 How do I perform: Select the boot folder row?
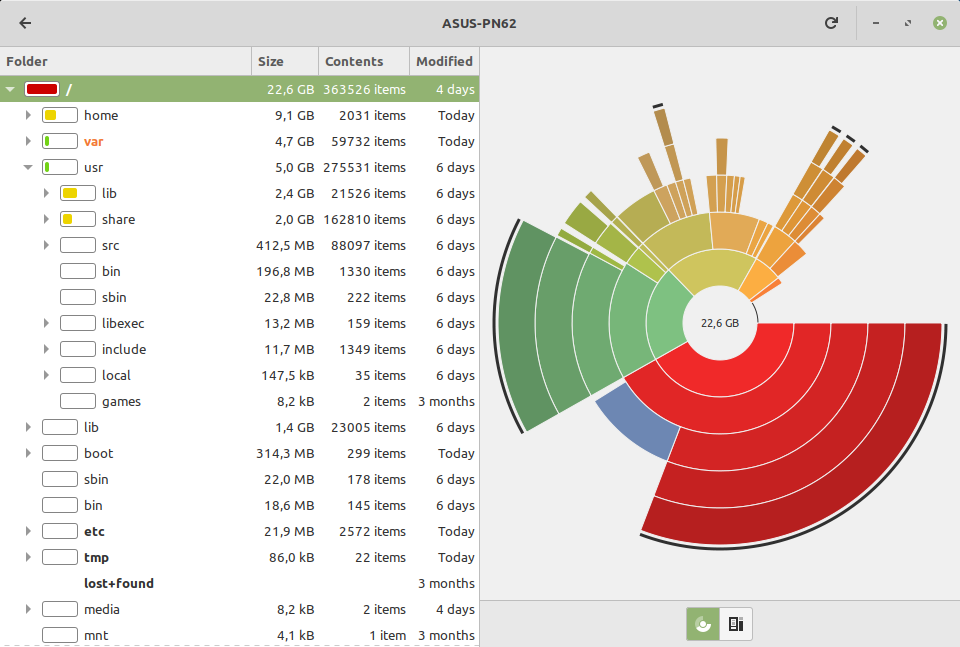click(98, 454)
